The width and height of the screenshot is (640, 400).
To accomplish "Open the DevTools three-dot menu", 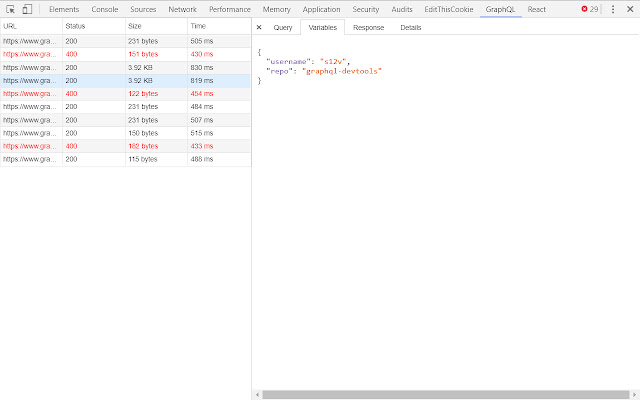I will [x=613, y=9].
